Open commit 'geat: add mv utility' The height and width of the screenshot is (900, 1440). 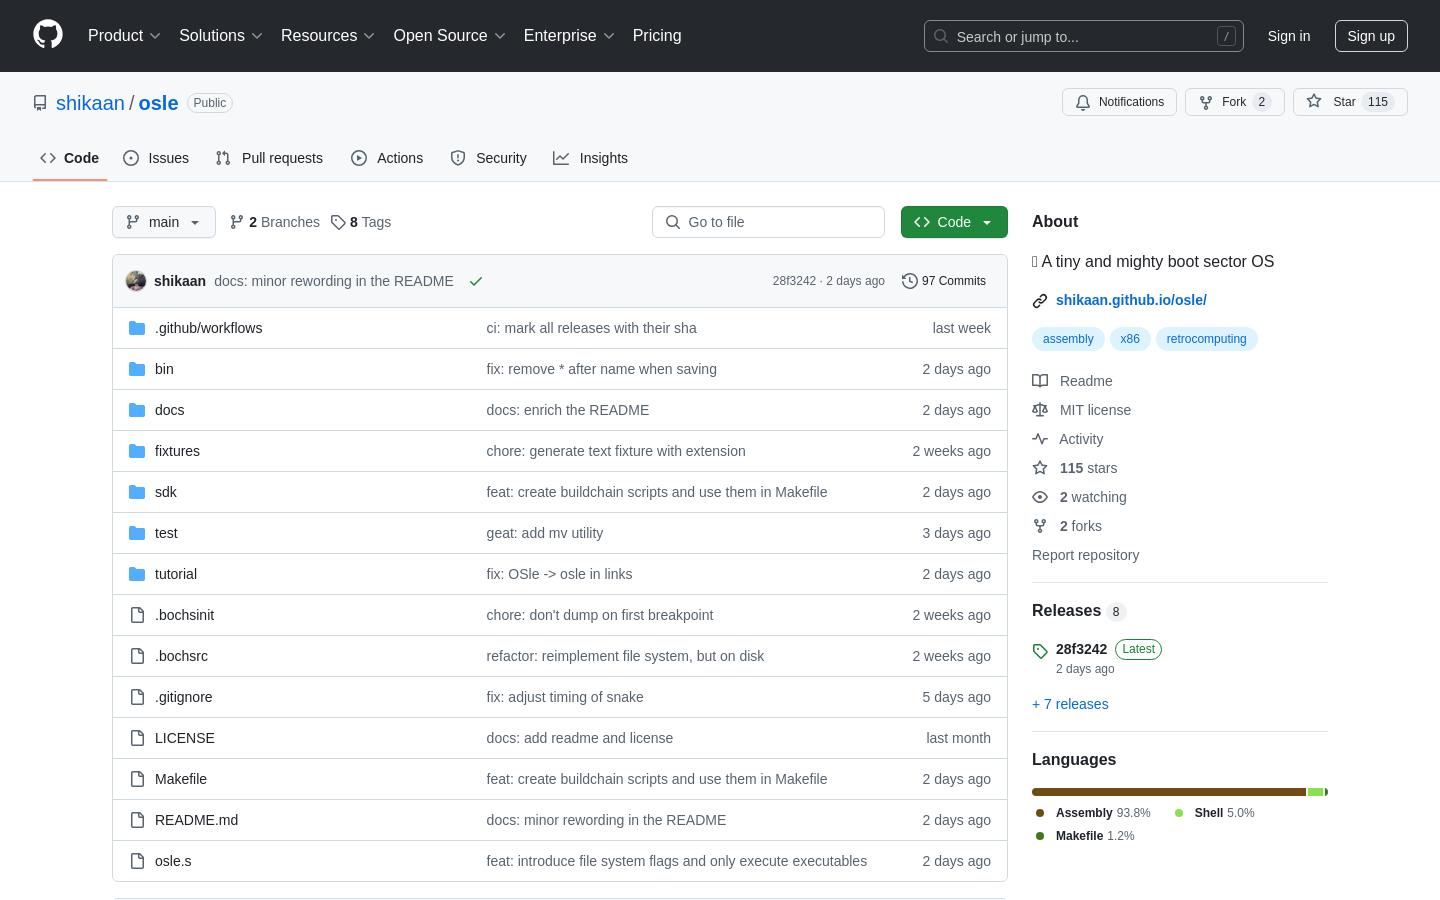tap(545, 533)
